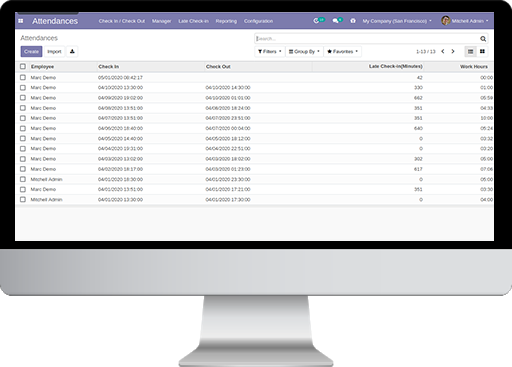Open the Filters dropdown
This screenshot has height=367, width=512.
270,51
